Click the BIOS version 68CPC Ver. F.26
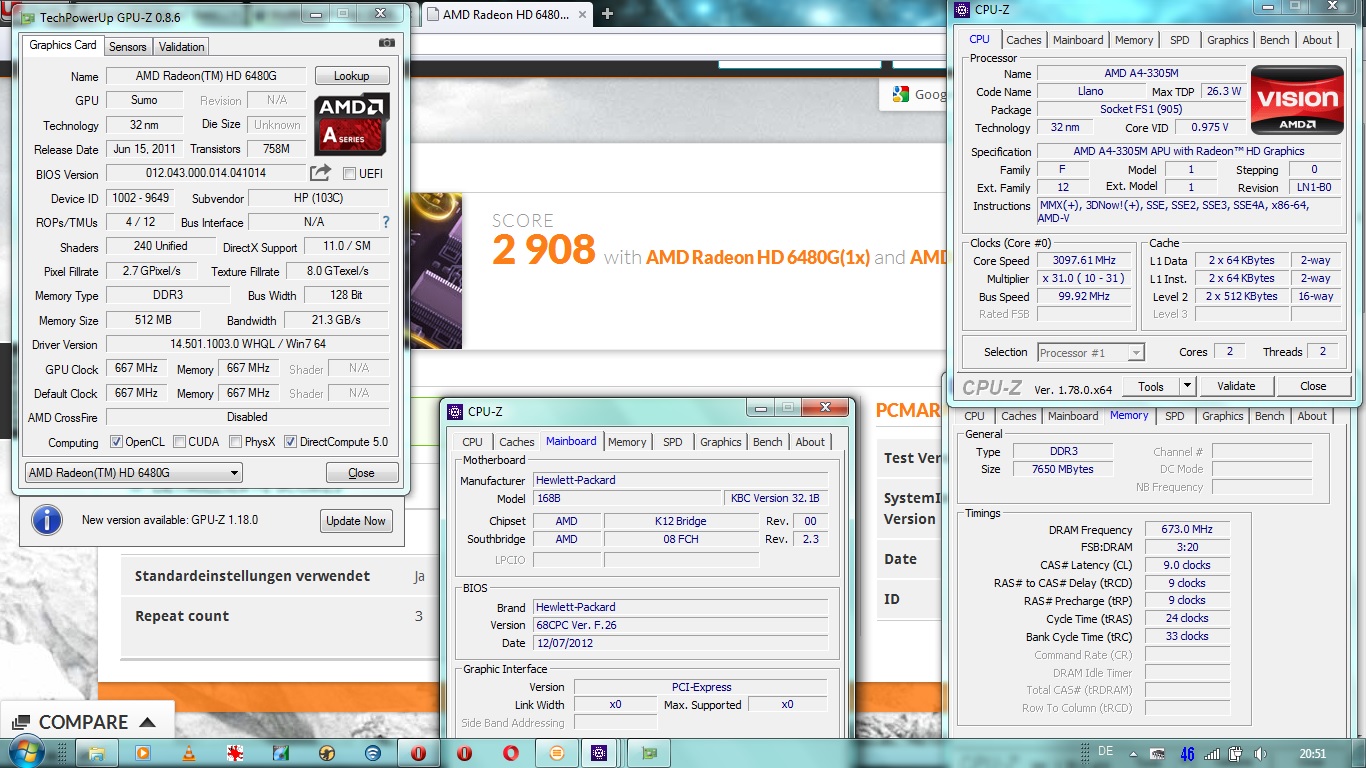1366x768 pixels. [x=680, y=625]
